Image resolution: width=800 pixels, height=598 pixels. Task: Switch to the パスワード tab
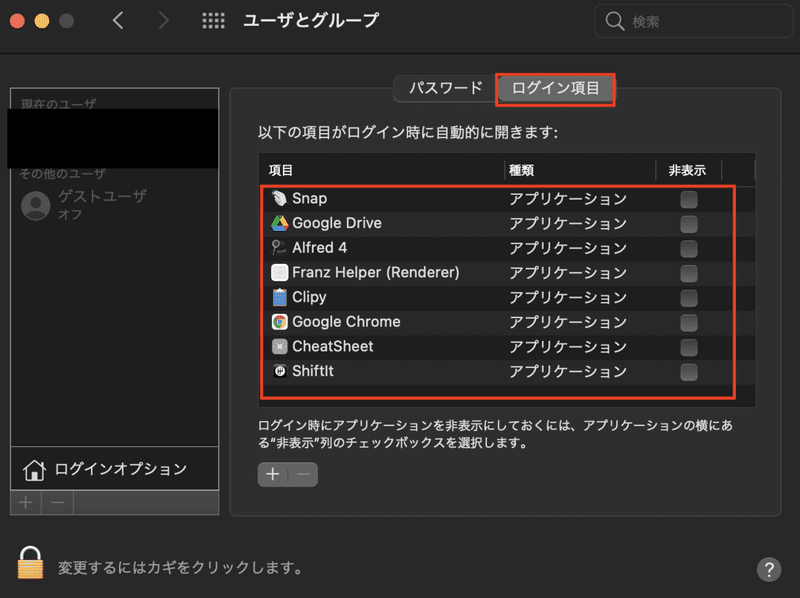445,88
